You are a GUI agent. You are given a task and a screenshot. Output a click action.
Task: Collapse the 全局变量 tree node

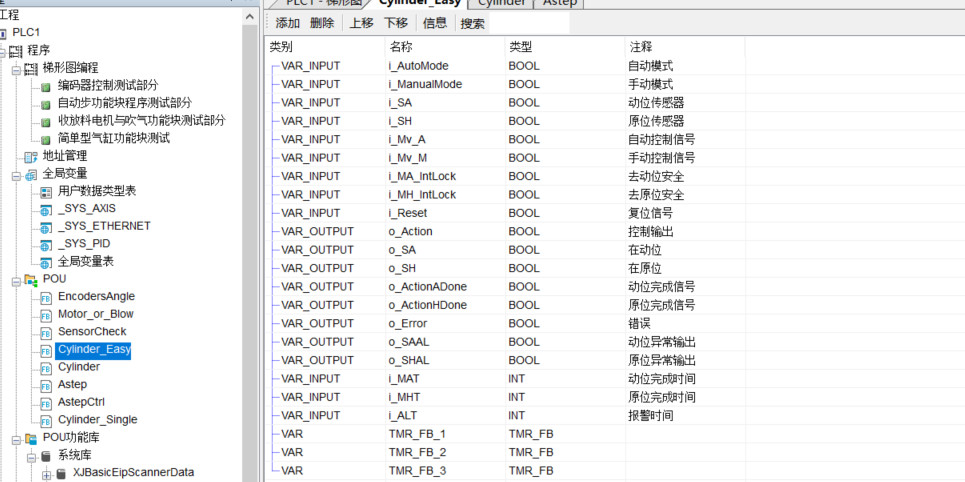click(16, 174)
